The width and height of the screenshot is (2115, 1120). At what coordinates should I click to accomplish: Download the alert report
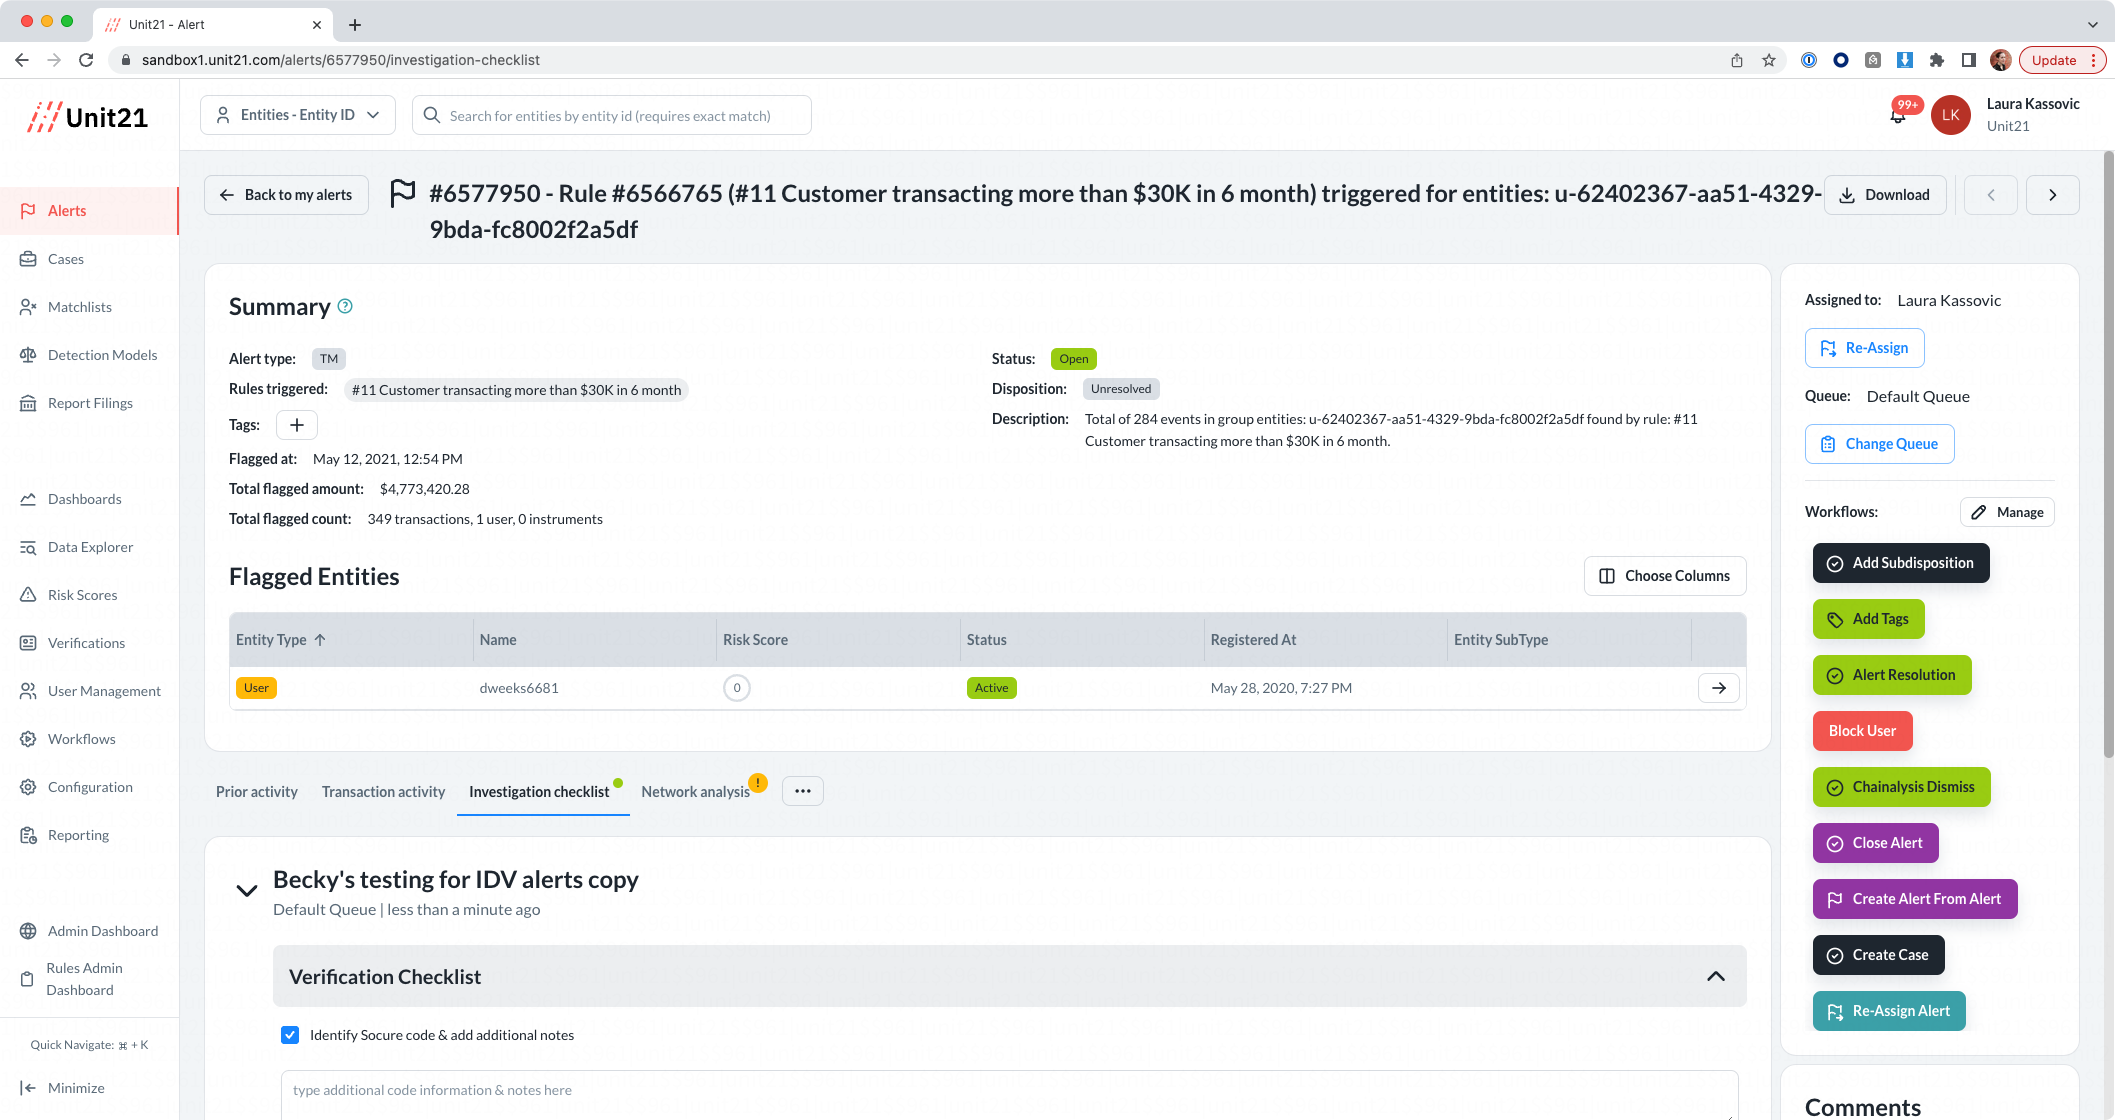[x=1885, y=195]
